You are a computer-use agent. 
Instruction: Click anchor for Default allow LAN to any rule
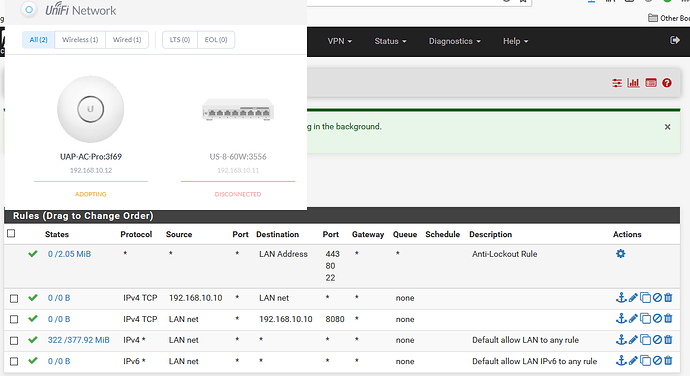[x=621, y=339]
